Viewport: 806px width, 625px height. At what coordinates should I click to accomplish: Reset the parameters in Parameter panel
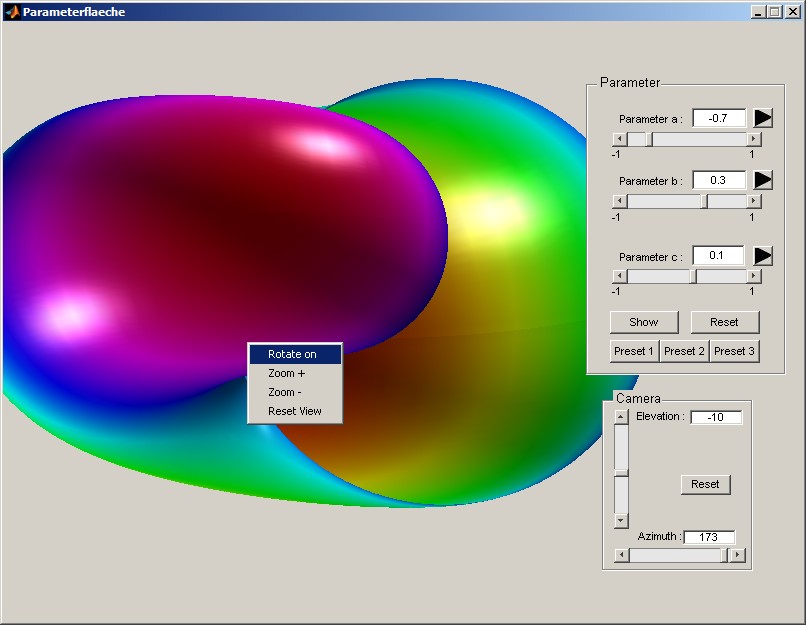pyautogui.click(x=725, y=322)
